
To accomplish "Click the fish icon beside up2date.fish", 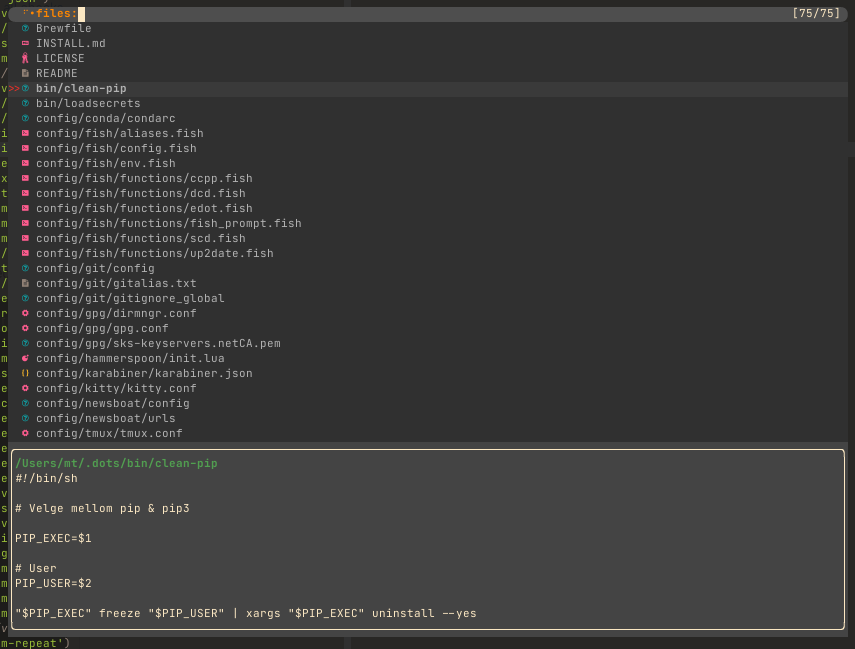I will (x=25, y=253).
